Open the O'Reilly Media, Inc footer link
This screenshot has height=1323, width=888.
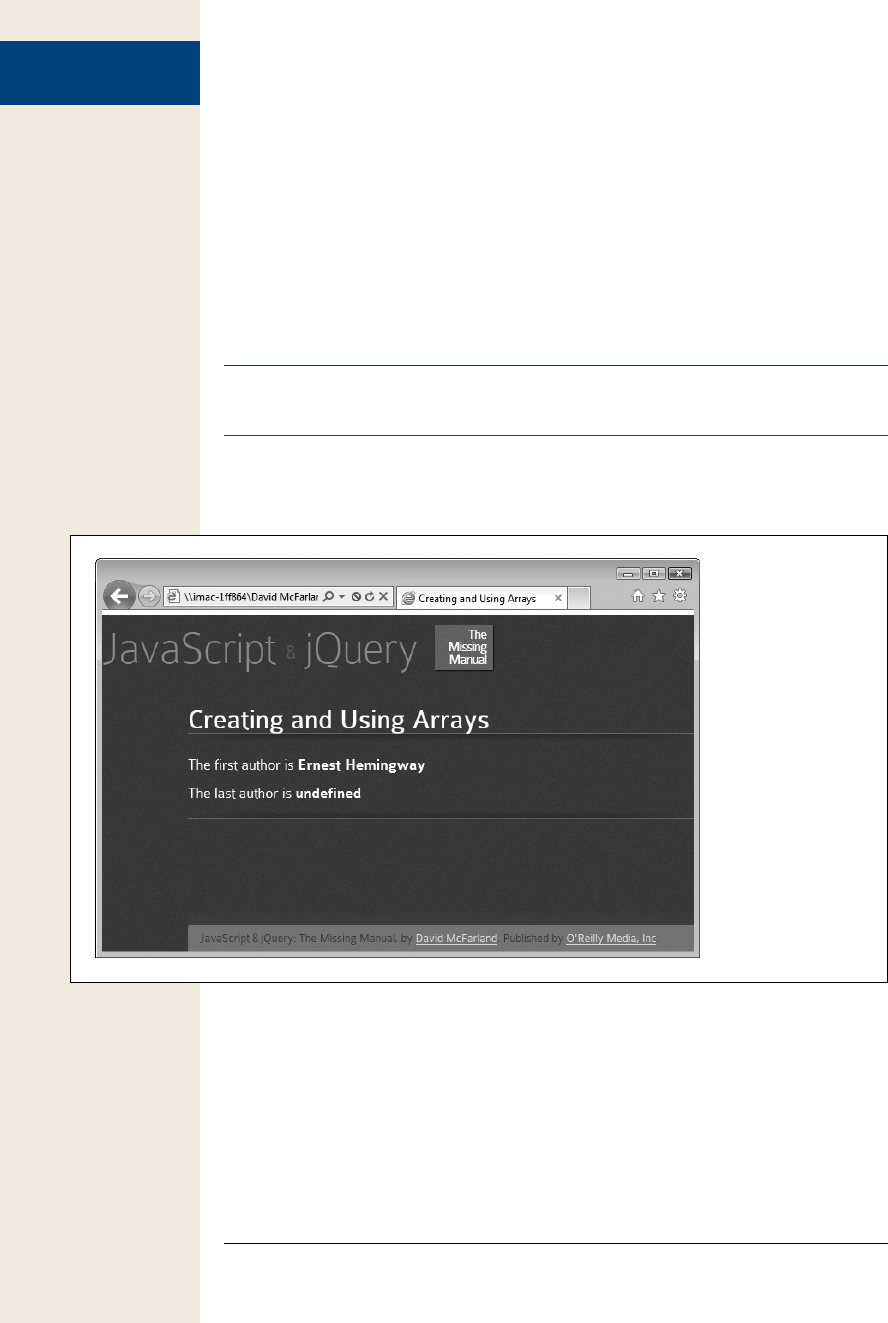click(x=611, y=939)
